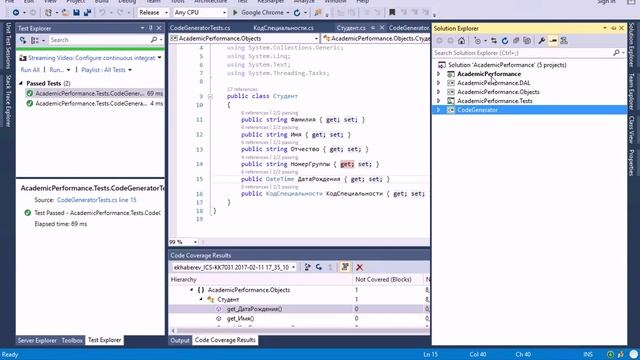Open the Release configuration dropdown
The image size is (640, 360).
[153, 13]
